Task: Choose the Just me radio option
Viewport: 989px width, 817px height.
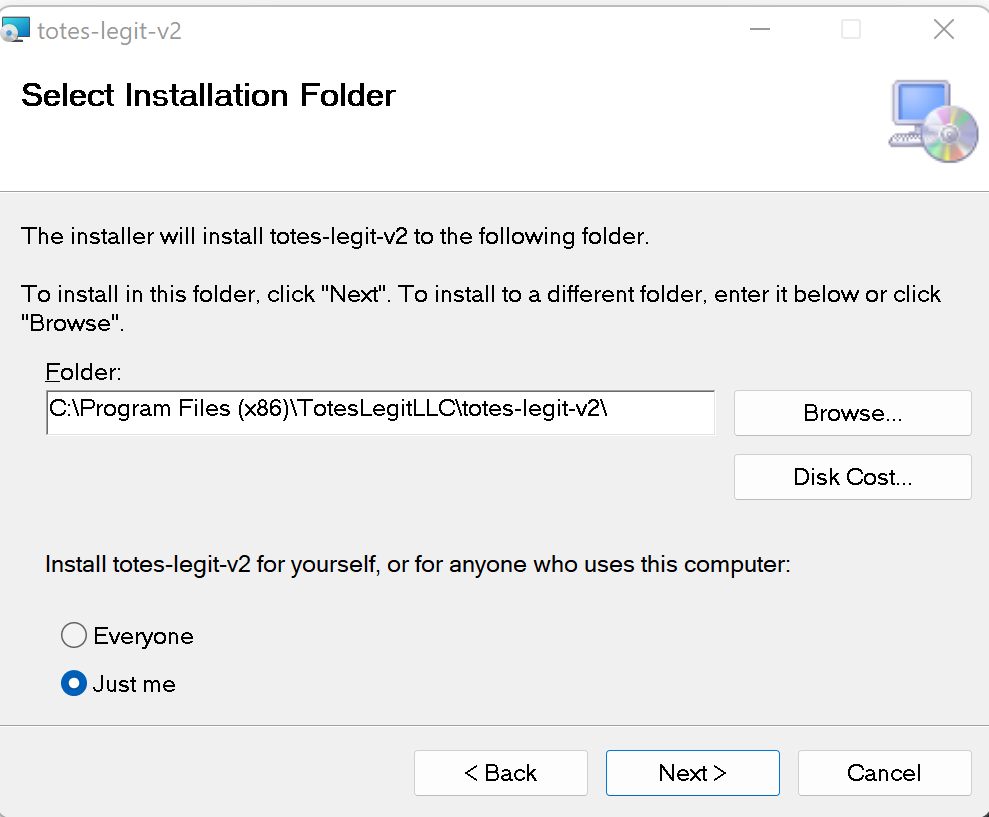Action: [74, 684]
